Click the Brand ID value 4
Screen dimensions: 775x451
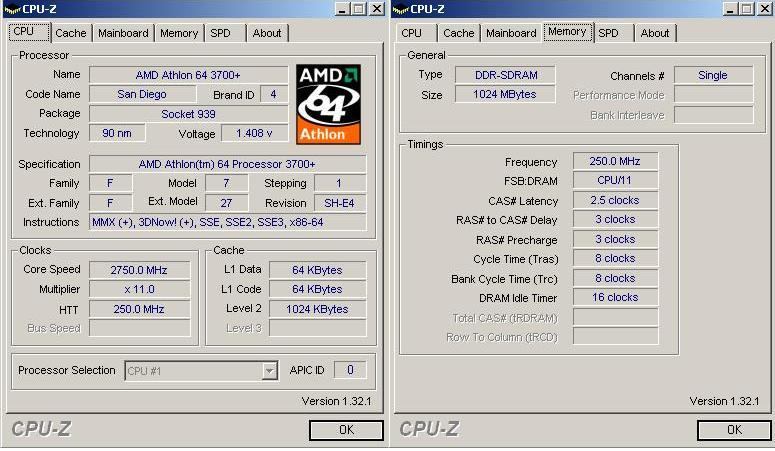click(x=274, y=94)
